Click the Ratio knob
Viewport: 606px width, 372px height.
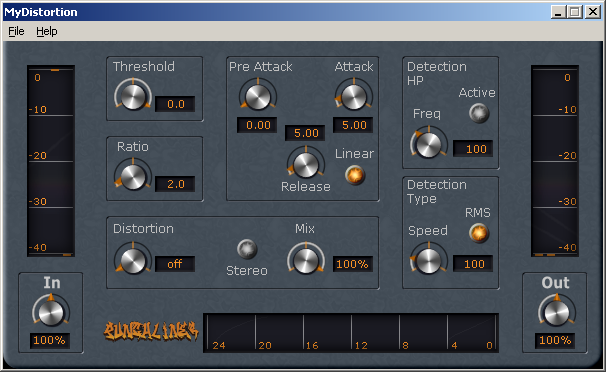point(133,177)
